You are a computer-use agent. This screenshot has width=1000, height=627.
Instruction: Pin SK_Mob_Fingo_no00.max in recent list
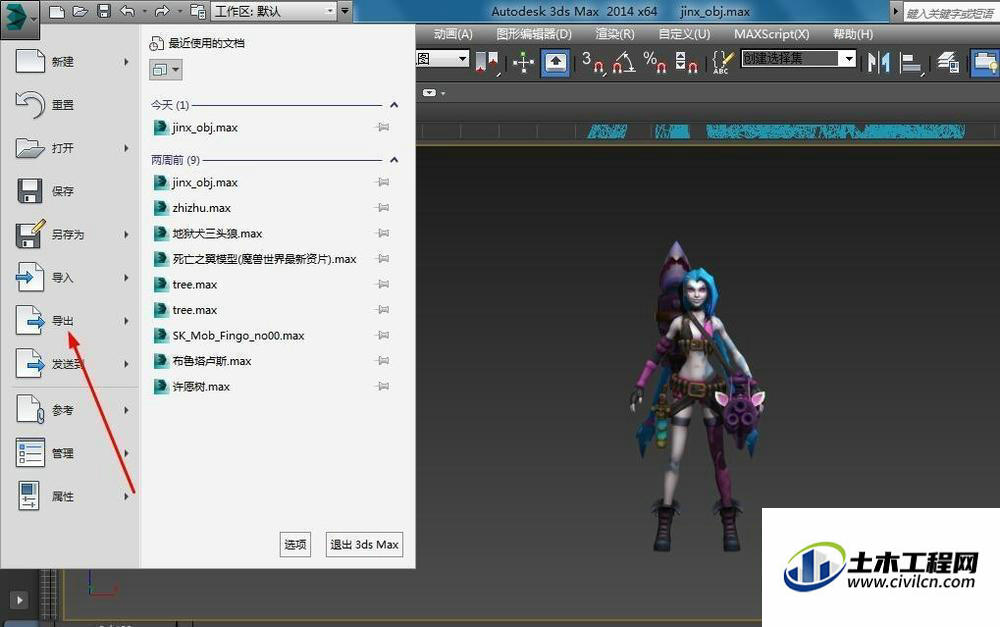tap(383, 335)
